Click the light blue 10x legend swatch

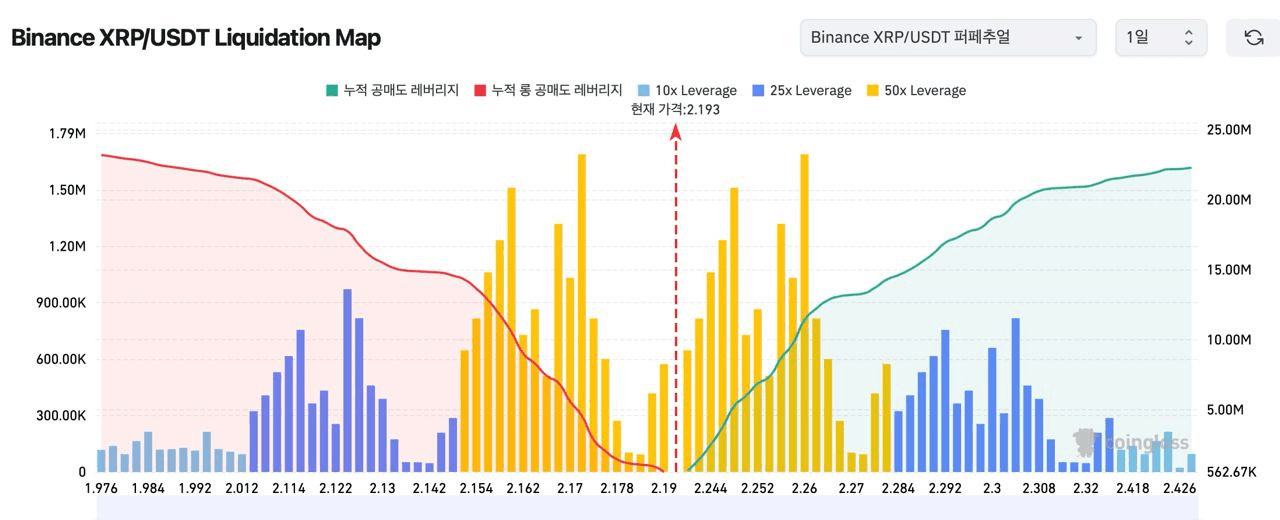(x=643, y=90)
